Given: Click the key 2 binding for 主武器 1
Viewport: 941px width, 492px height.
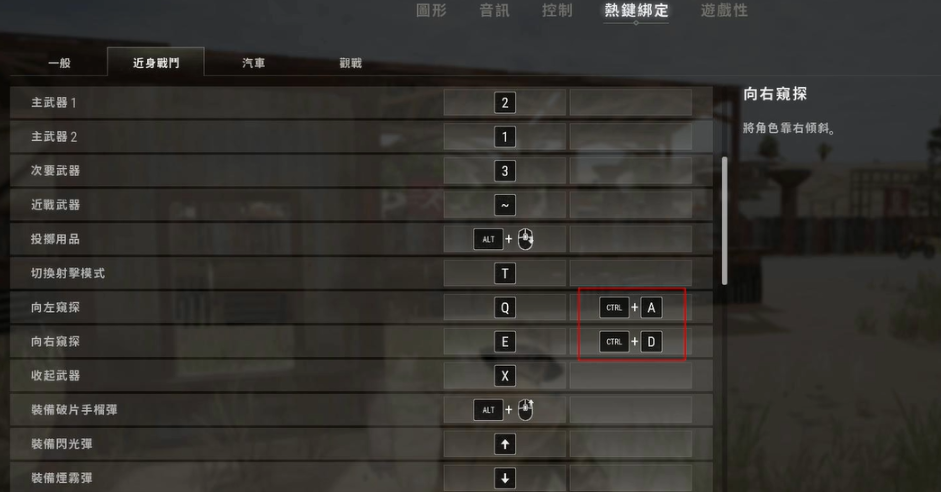Looking at the screenshot, I should click(x=505, y=103).
